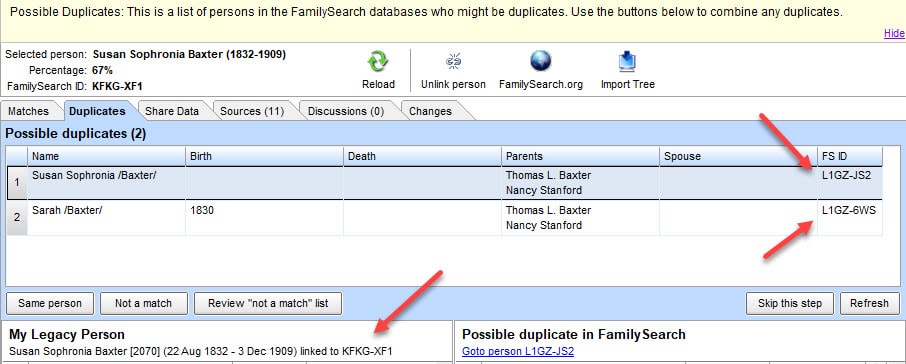Select Sarah /Baxter/ row name
The width and height of the screenshot is (906, 364).
(x=67, y=211)
